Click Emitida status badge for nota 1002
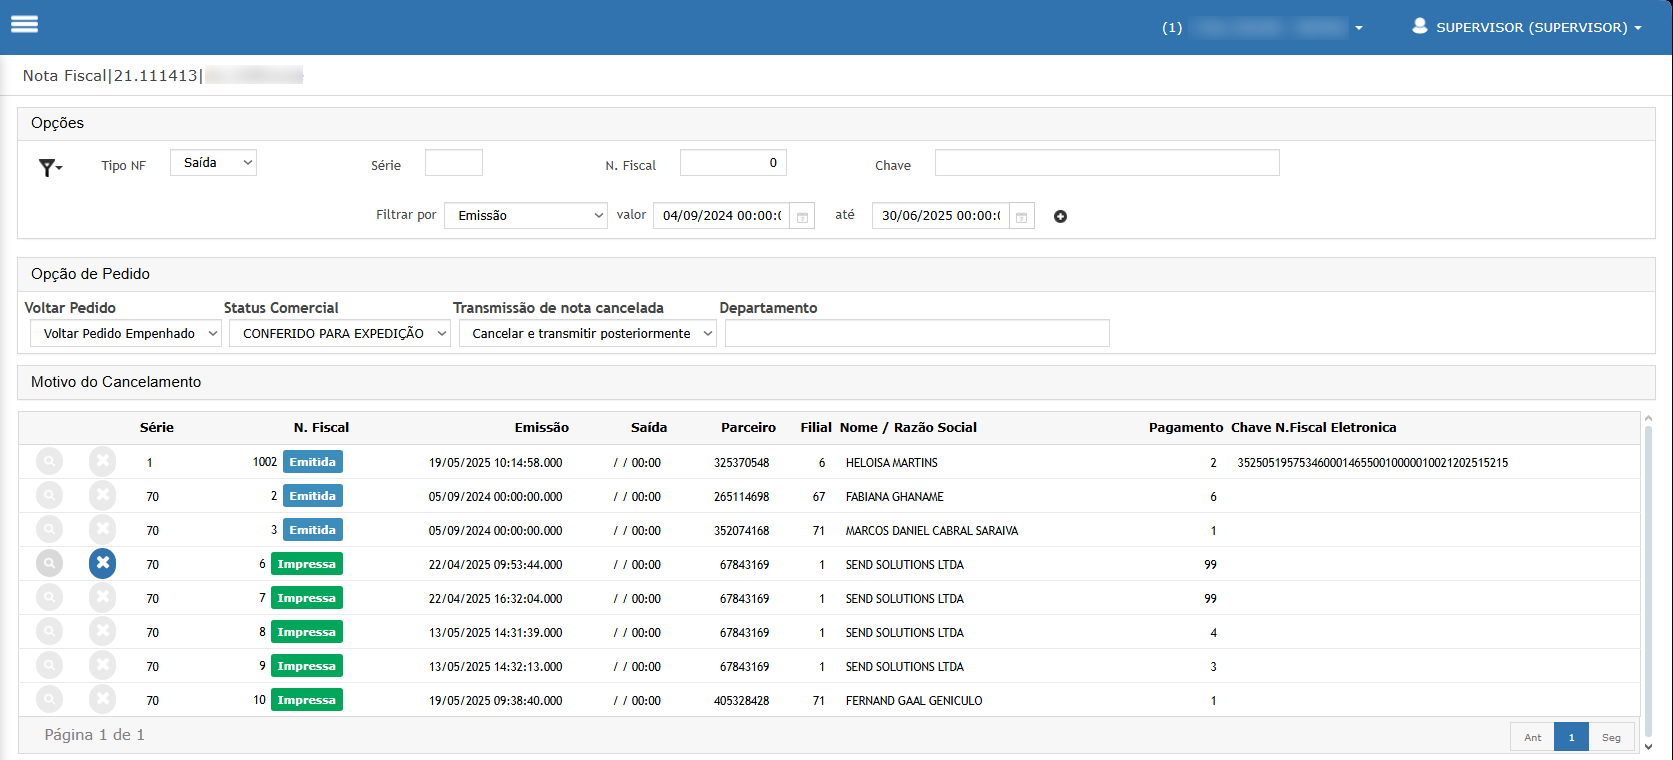Screen dimensions: 1673x760 pyautogui.click(x=313, y=461)
